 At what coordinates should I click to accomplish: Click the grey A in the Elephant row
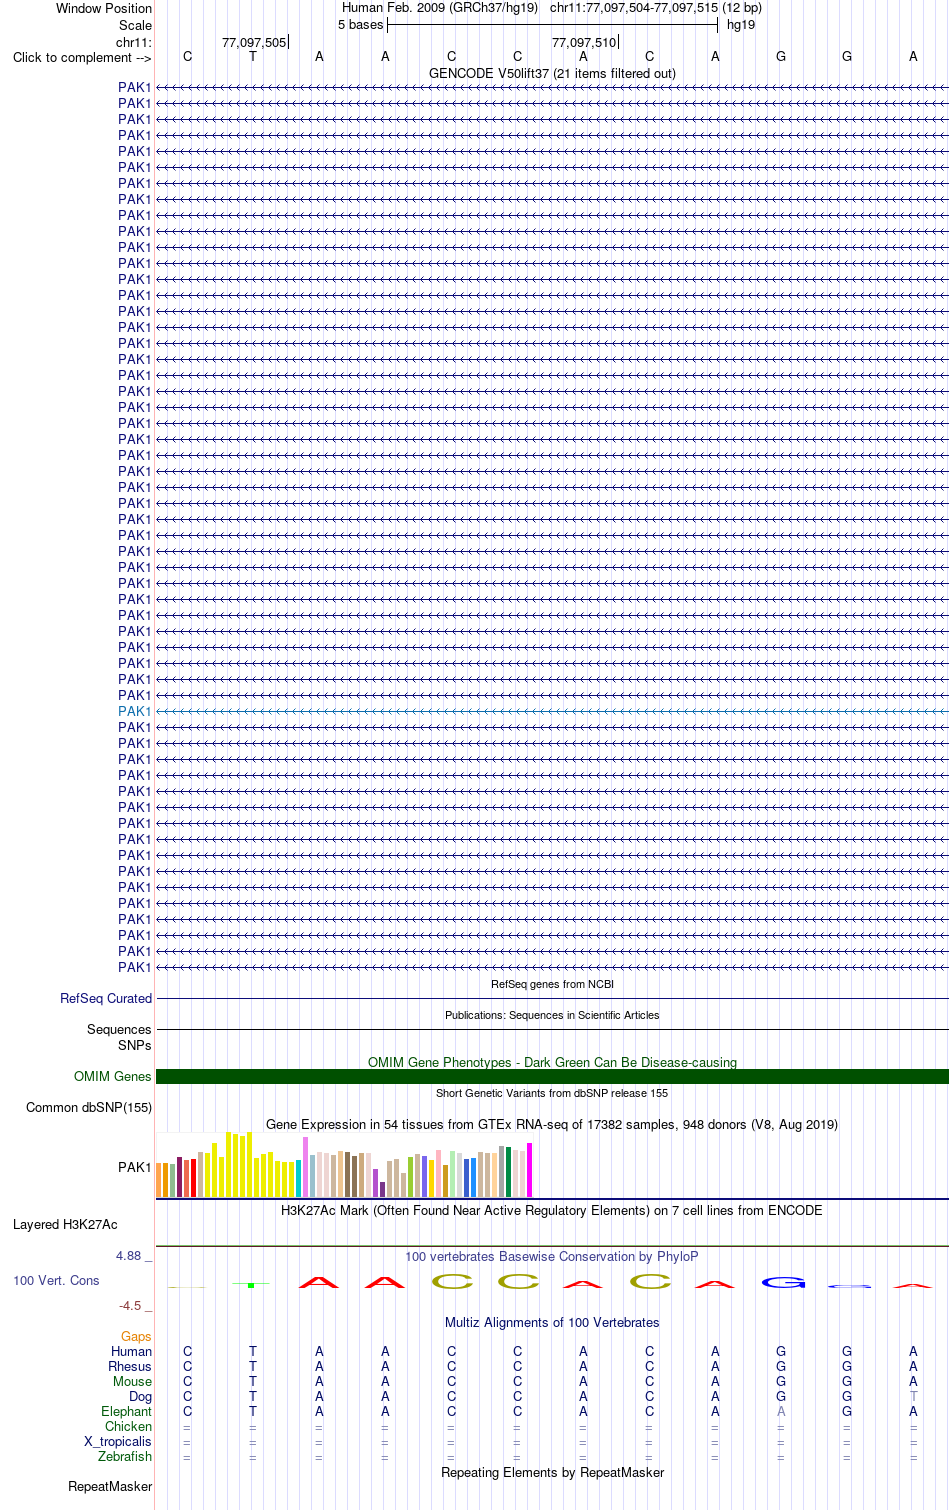[781, 1411]
